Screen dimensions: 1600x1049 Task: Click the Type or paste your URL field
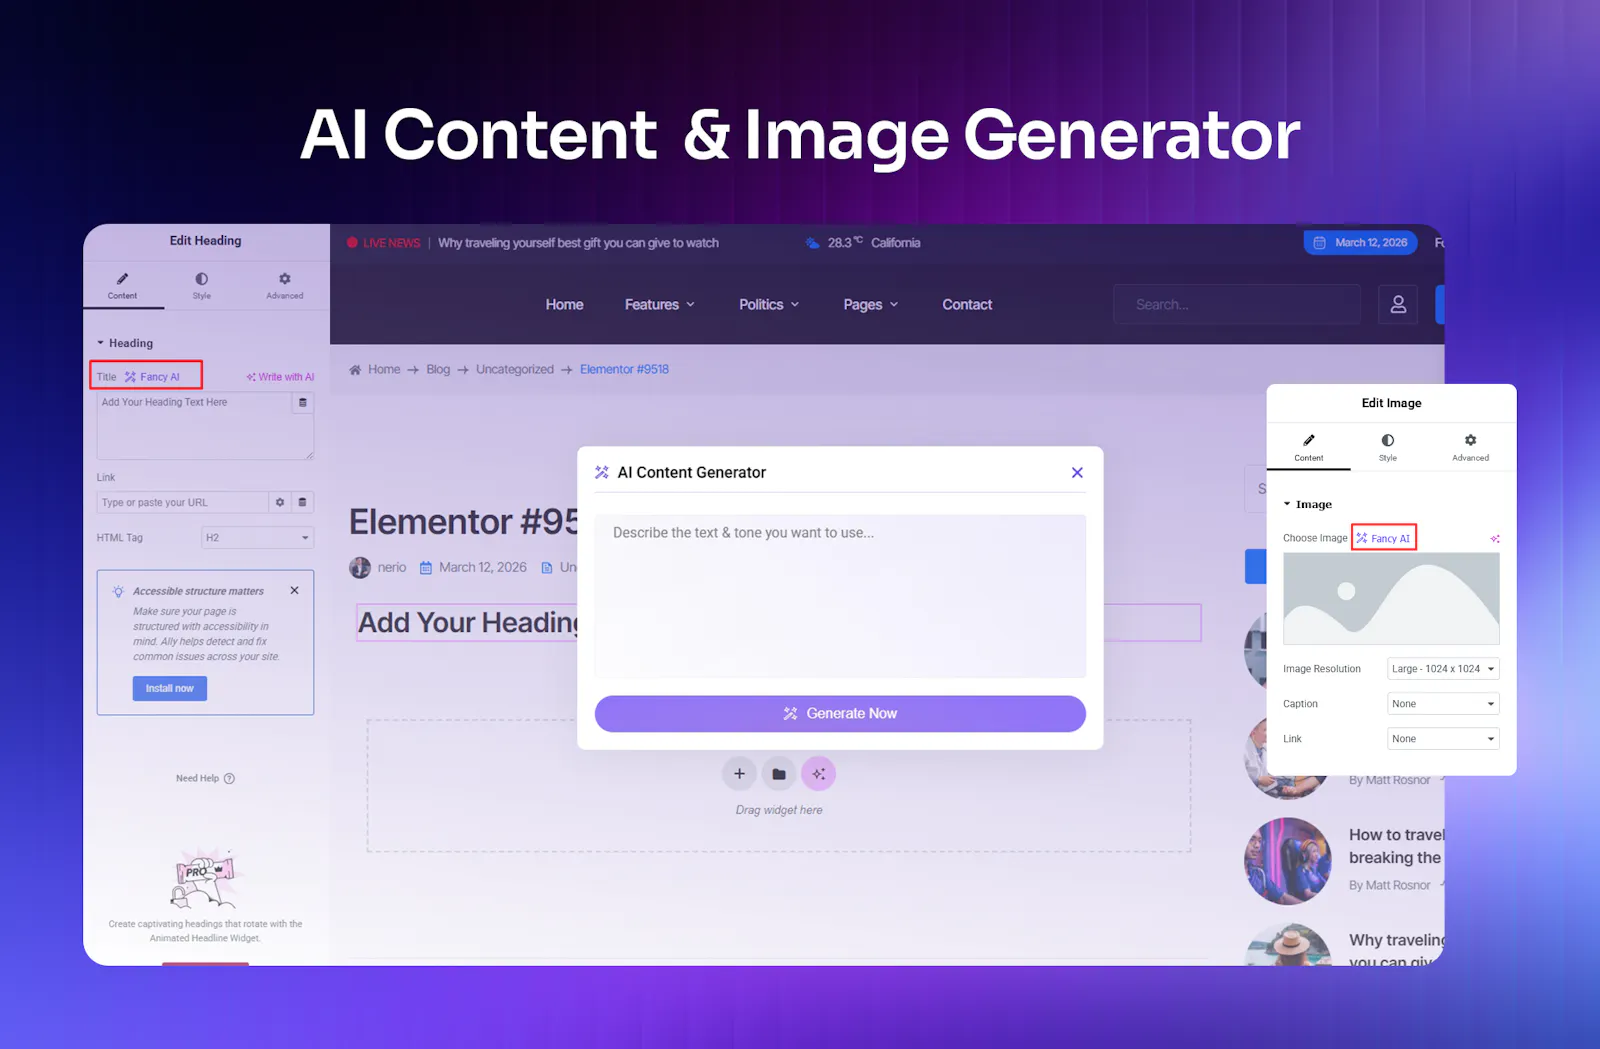pyautogui.click(x=183, y=502)
